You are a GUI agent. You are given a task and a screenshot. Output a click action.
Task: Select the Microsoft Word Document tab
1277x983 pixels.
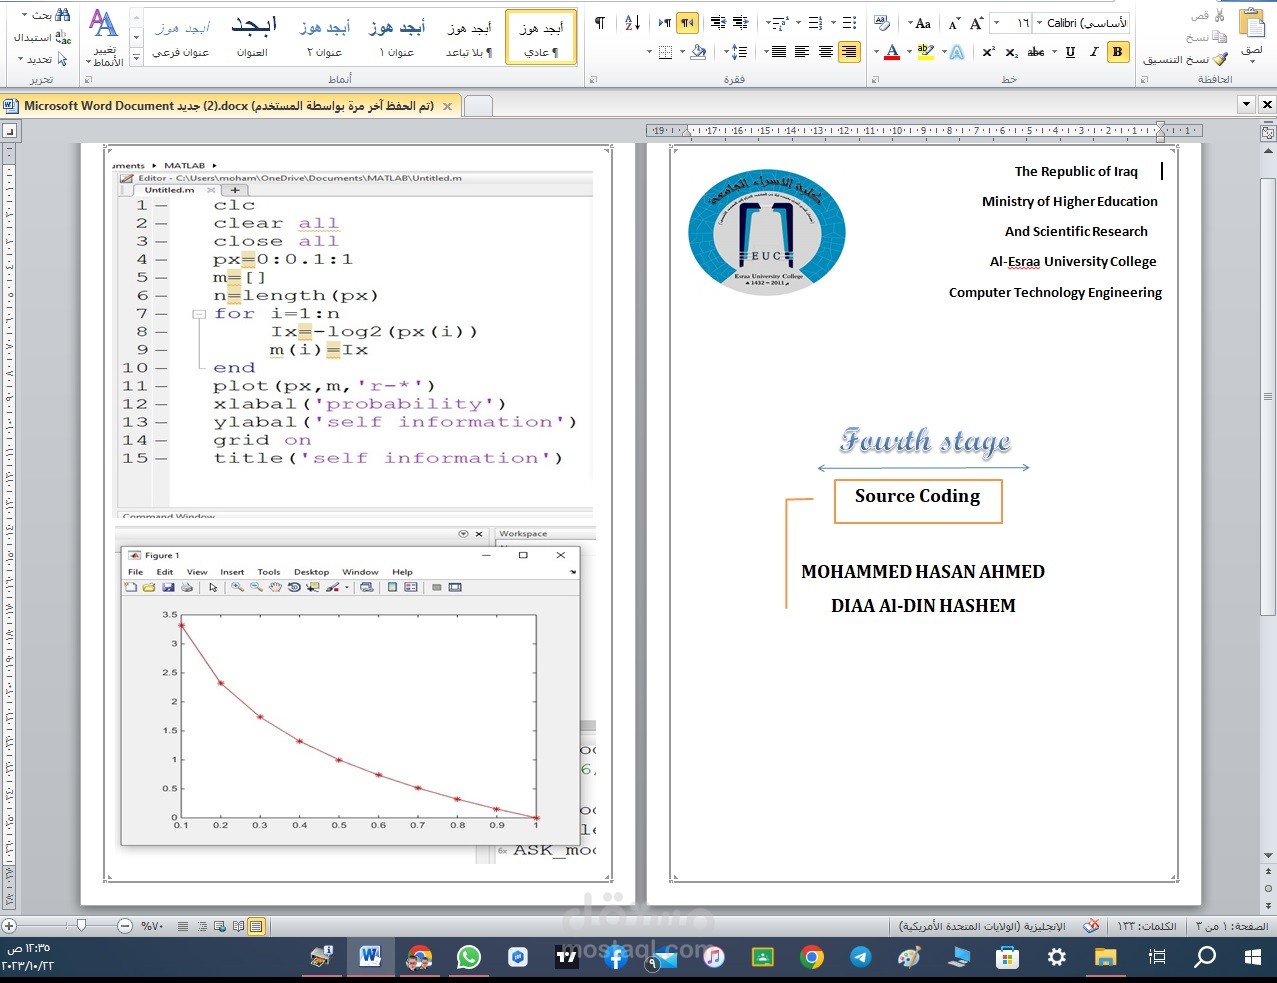[229, 106]
